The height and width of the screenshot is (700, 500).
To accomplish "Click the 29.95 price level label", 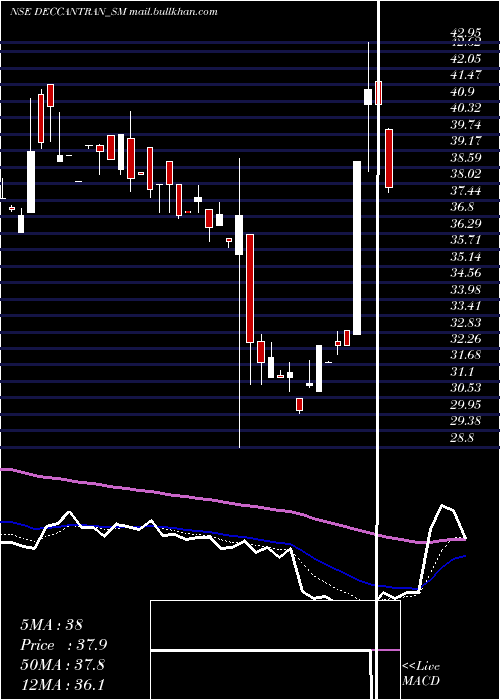I will (466, 404).
